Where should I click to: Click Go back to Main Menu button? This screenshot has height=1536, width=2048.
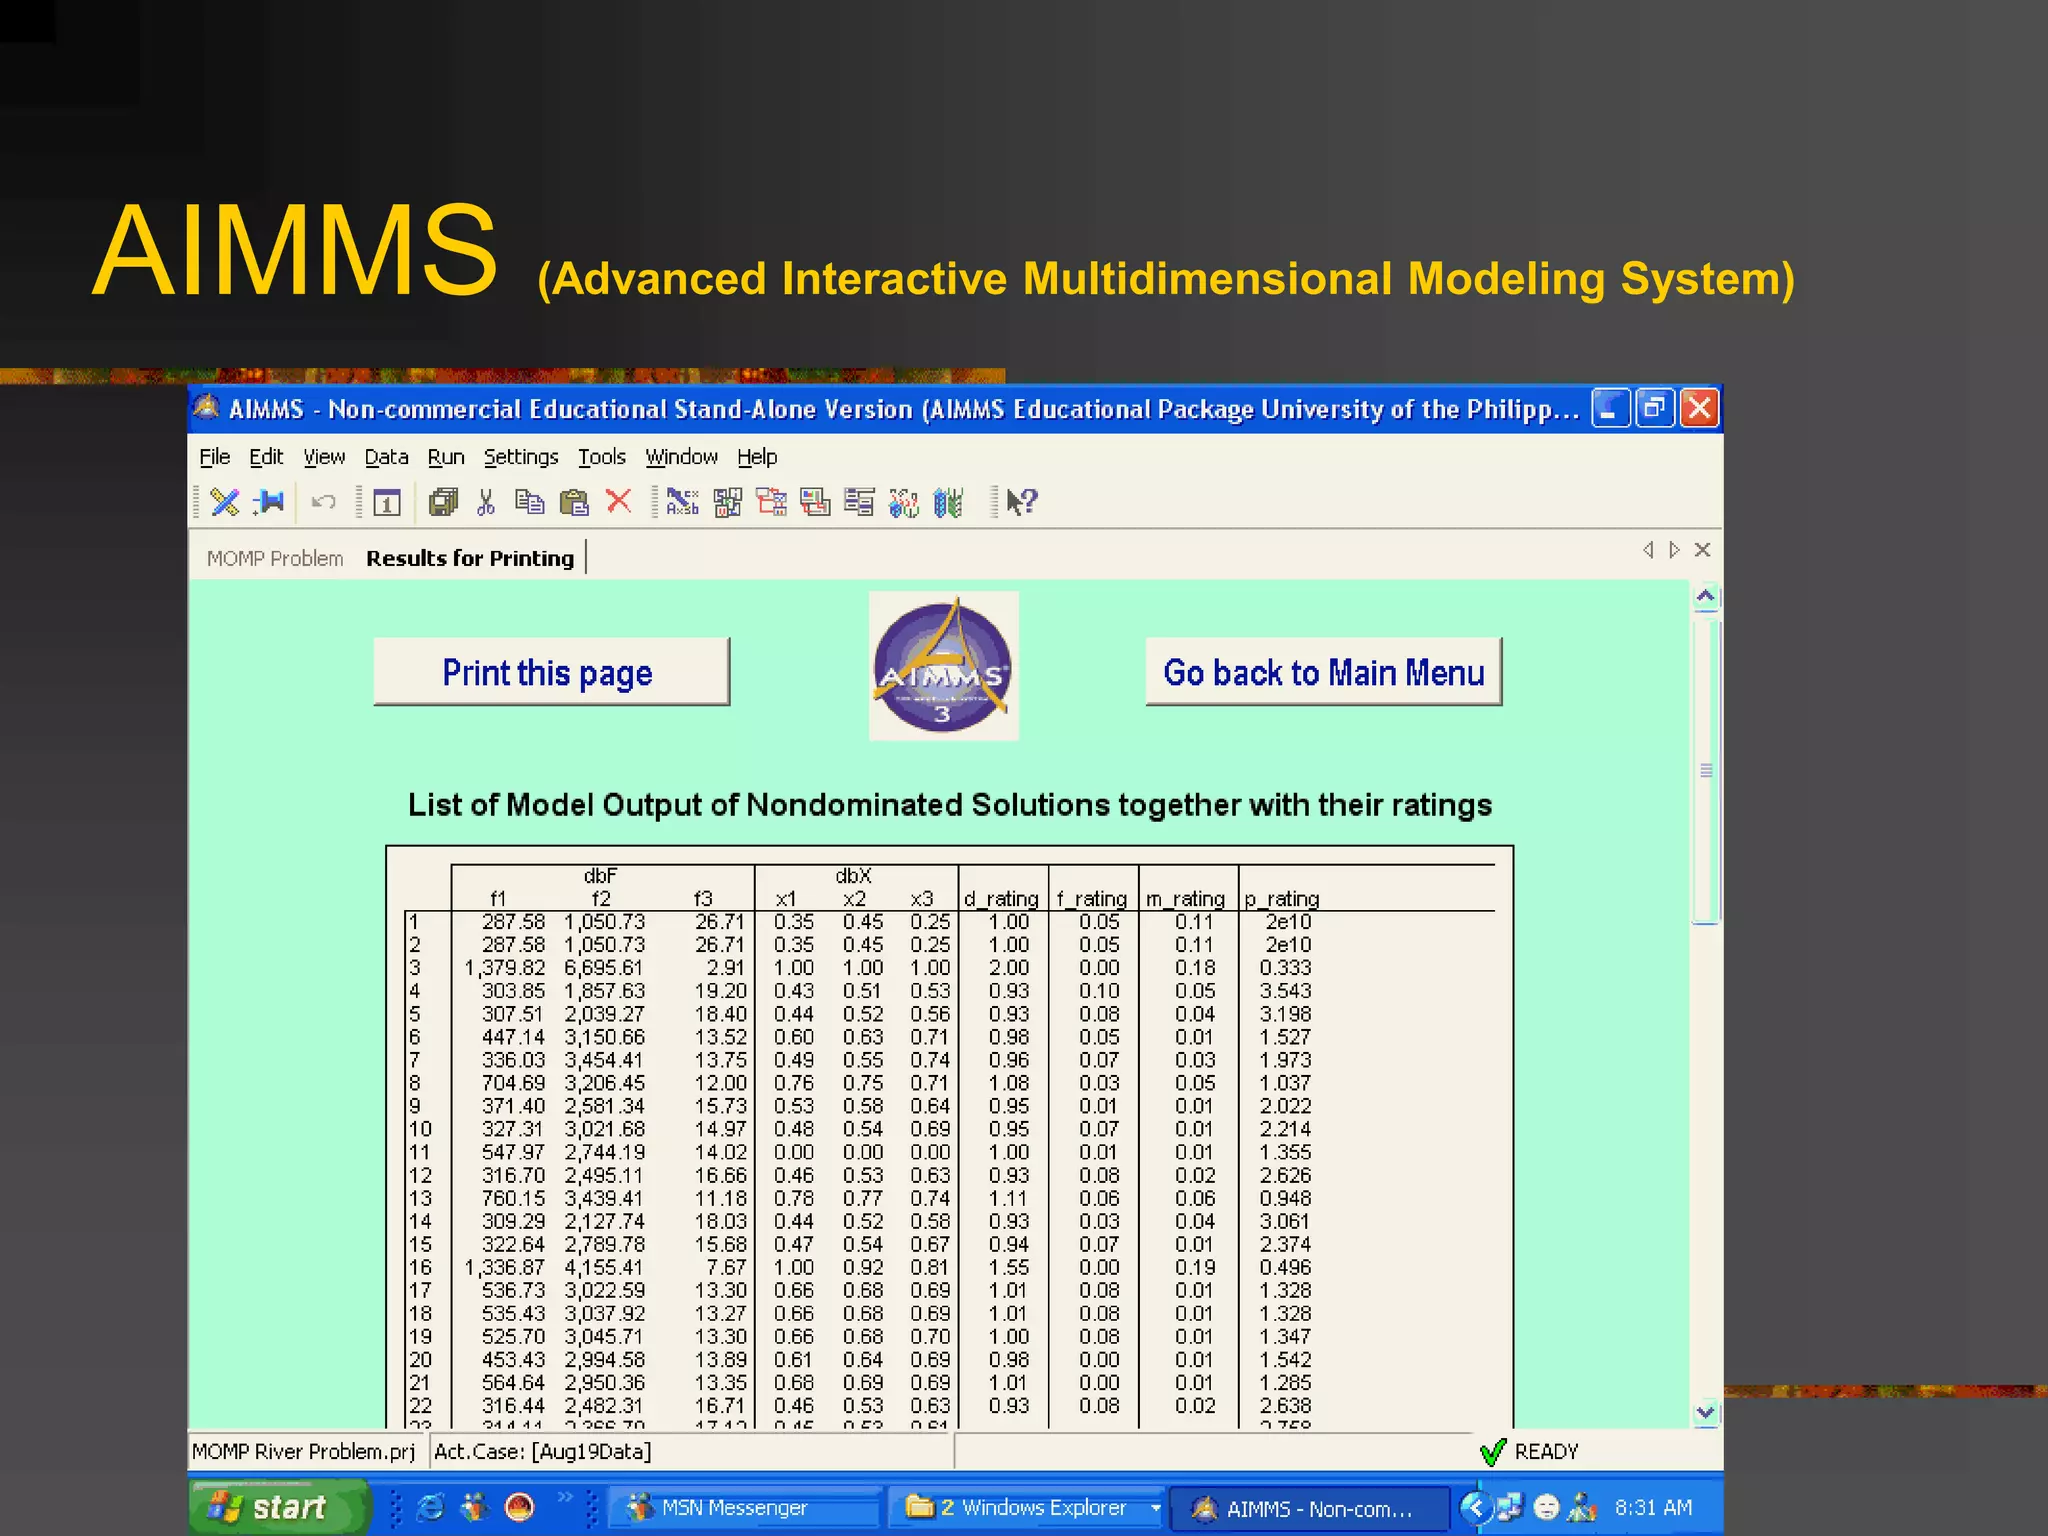[1323, 672]
